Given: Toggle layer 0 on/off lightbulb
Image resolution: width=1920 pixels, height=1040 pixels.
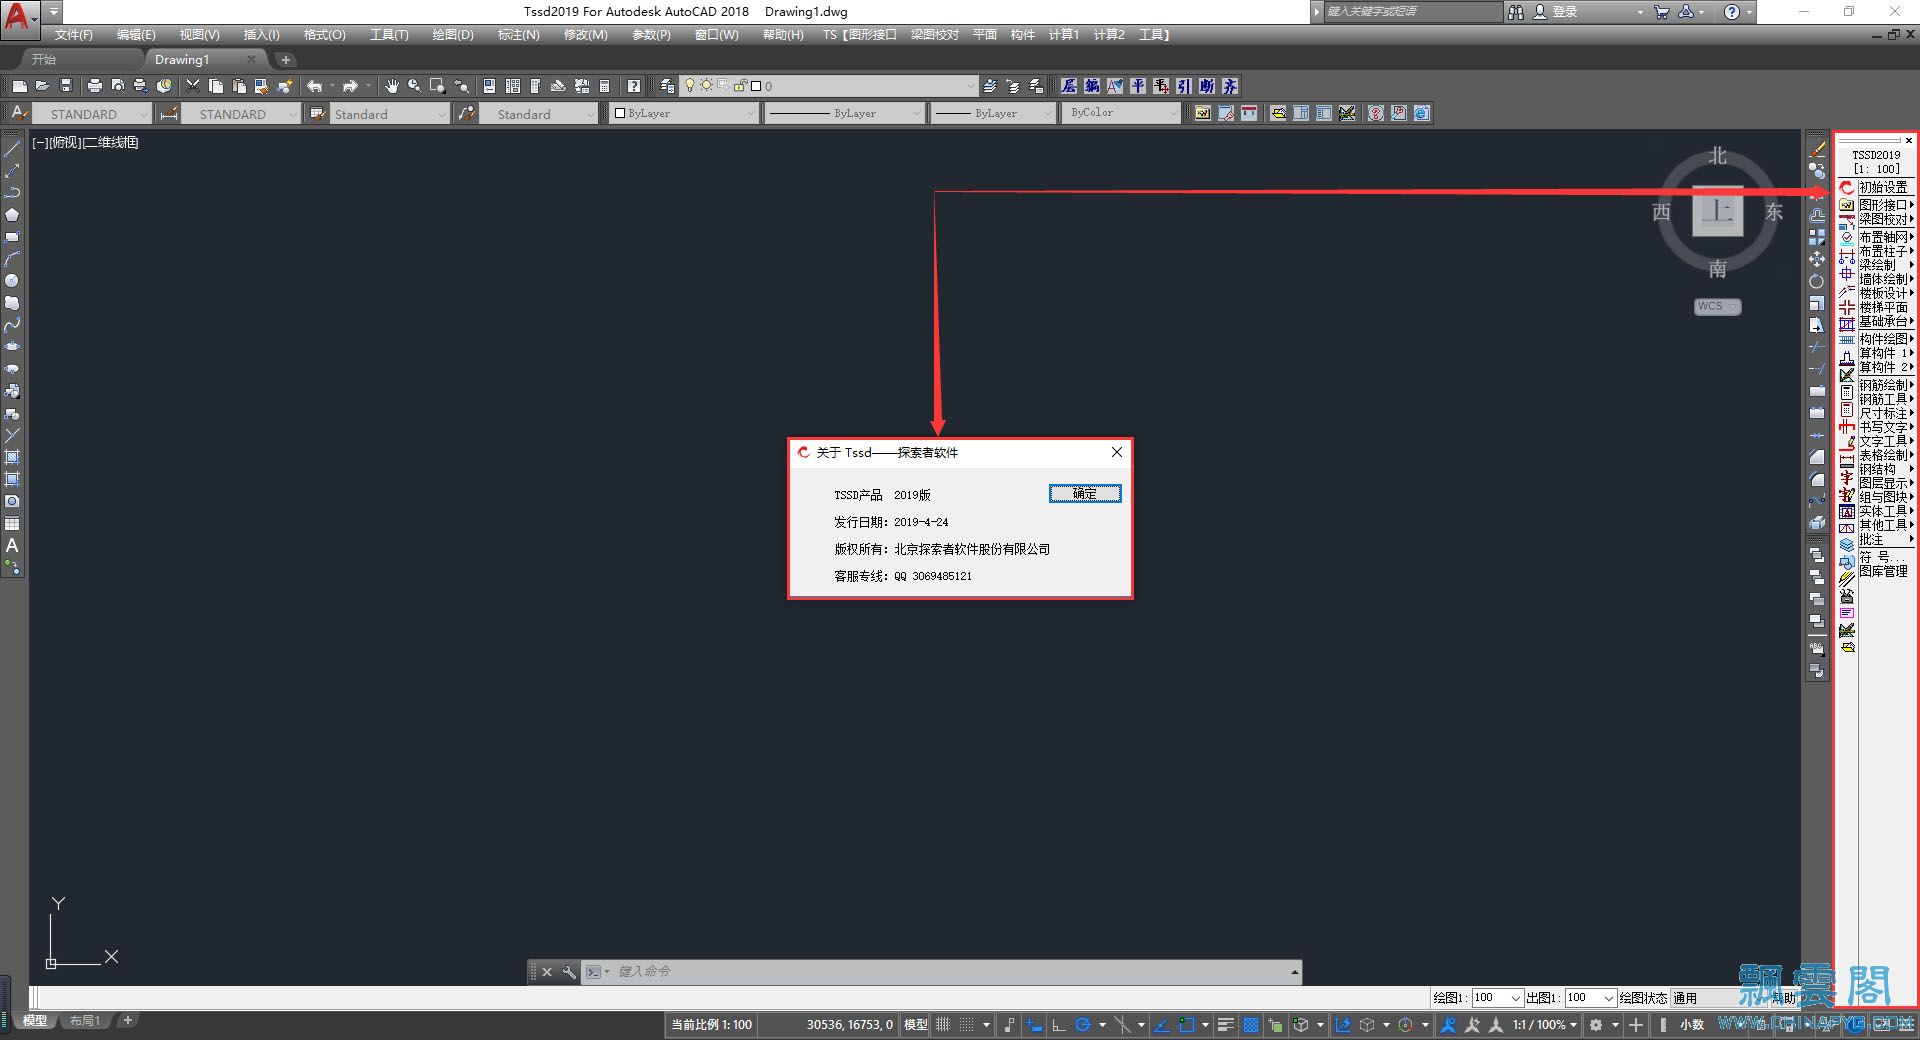Looking at the screenshot, I should pos(690,86).
